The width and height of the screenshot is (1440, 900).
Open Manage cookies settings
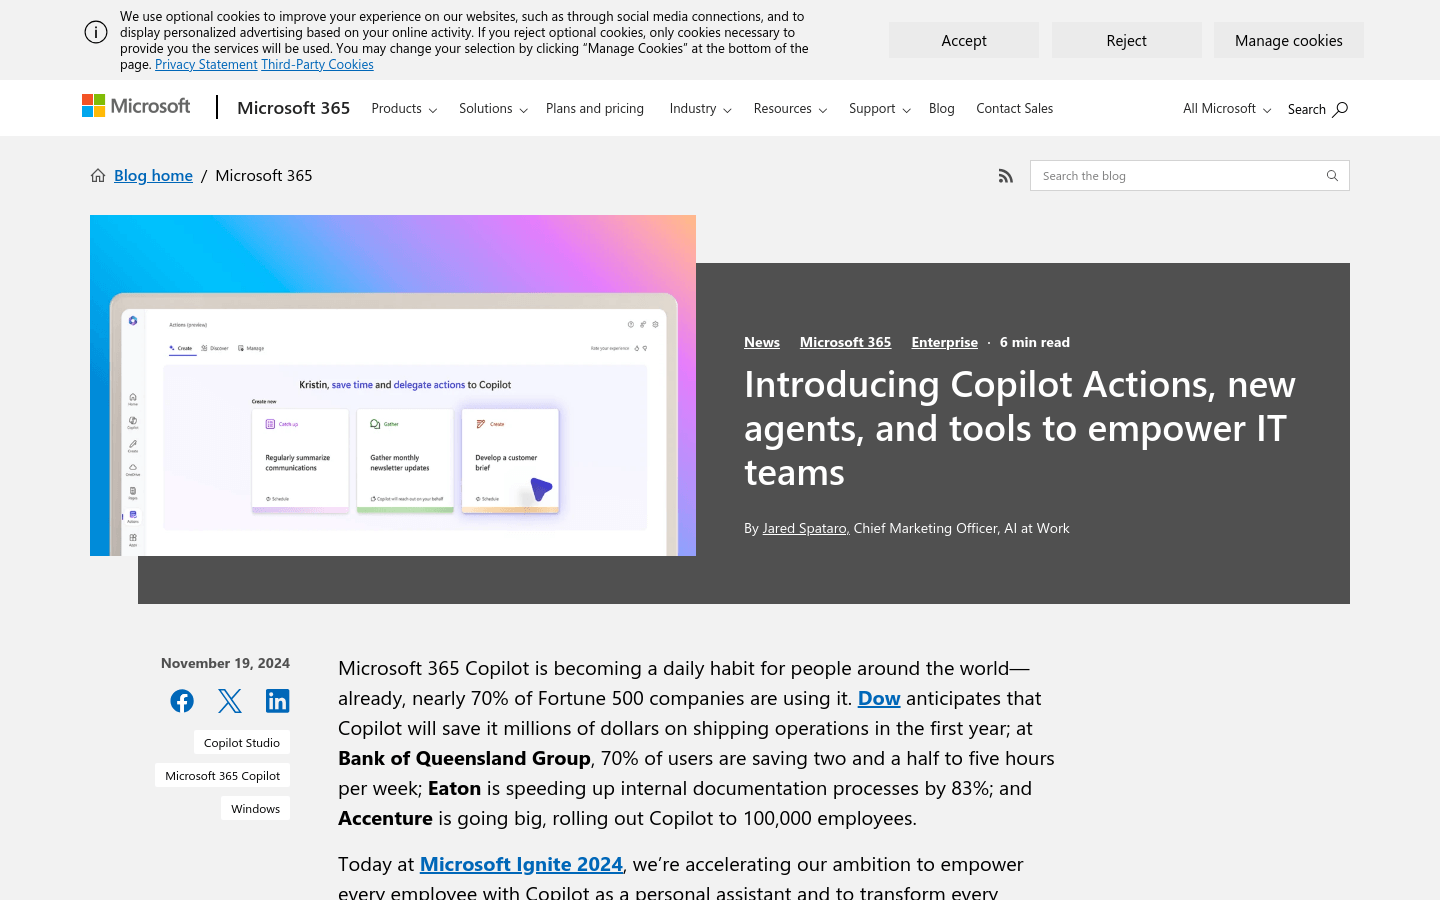[1289, 40]
